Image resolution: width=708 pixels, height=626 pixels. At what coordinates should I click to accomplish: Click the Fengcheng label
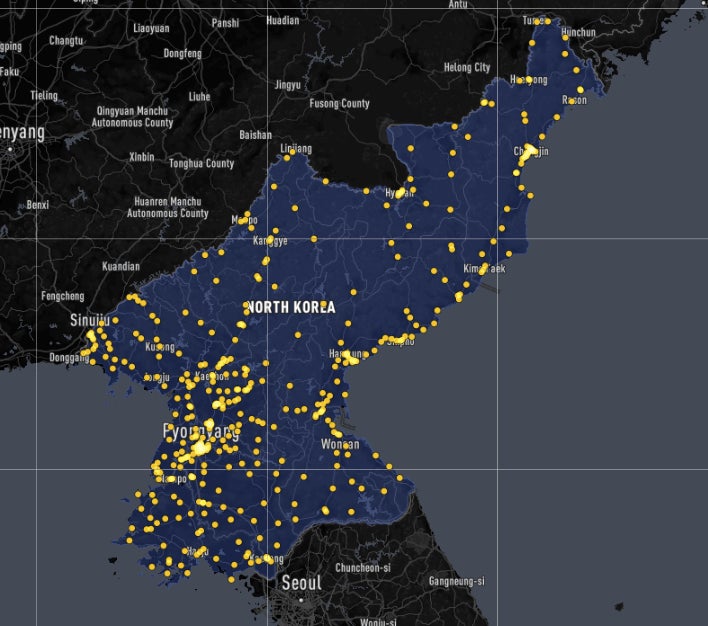point(63,296)
